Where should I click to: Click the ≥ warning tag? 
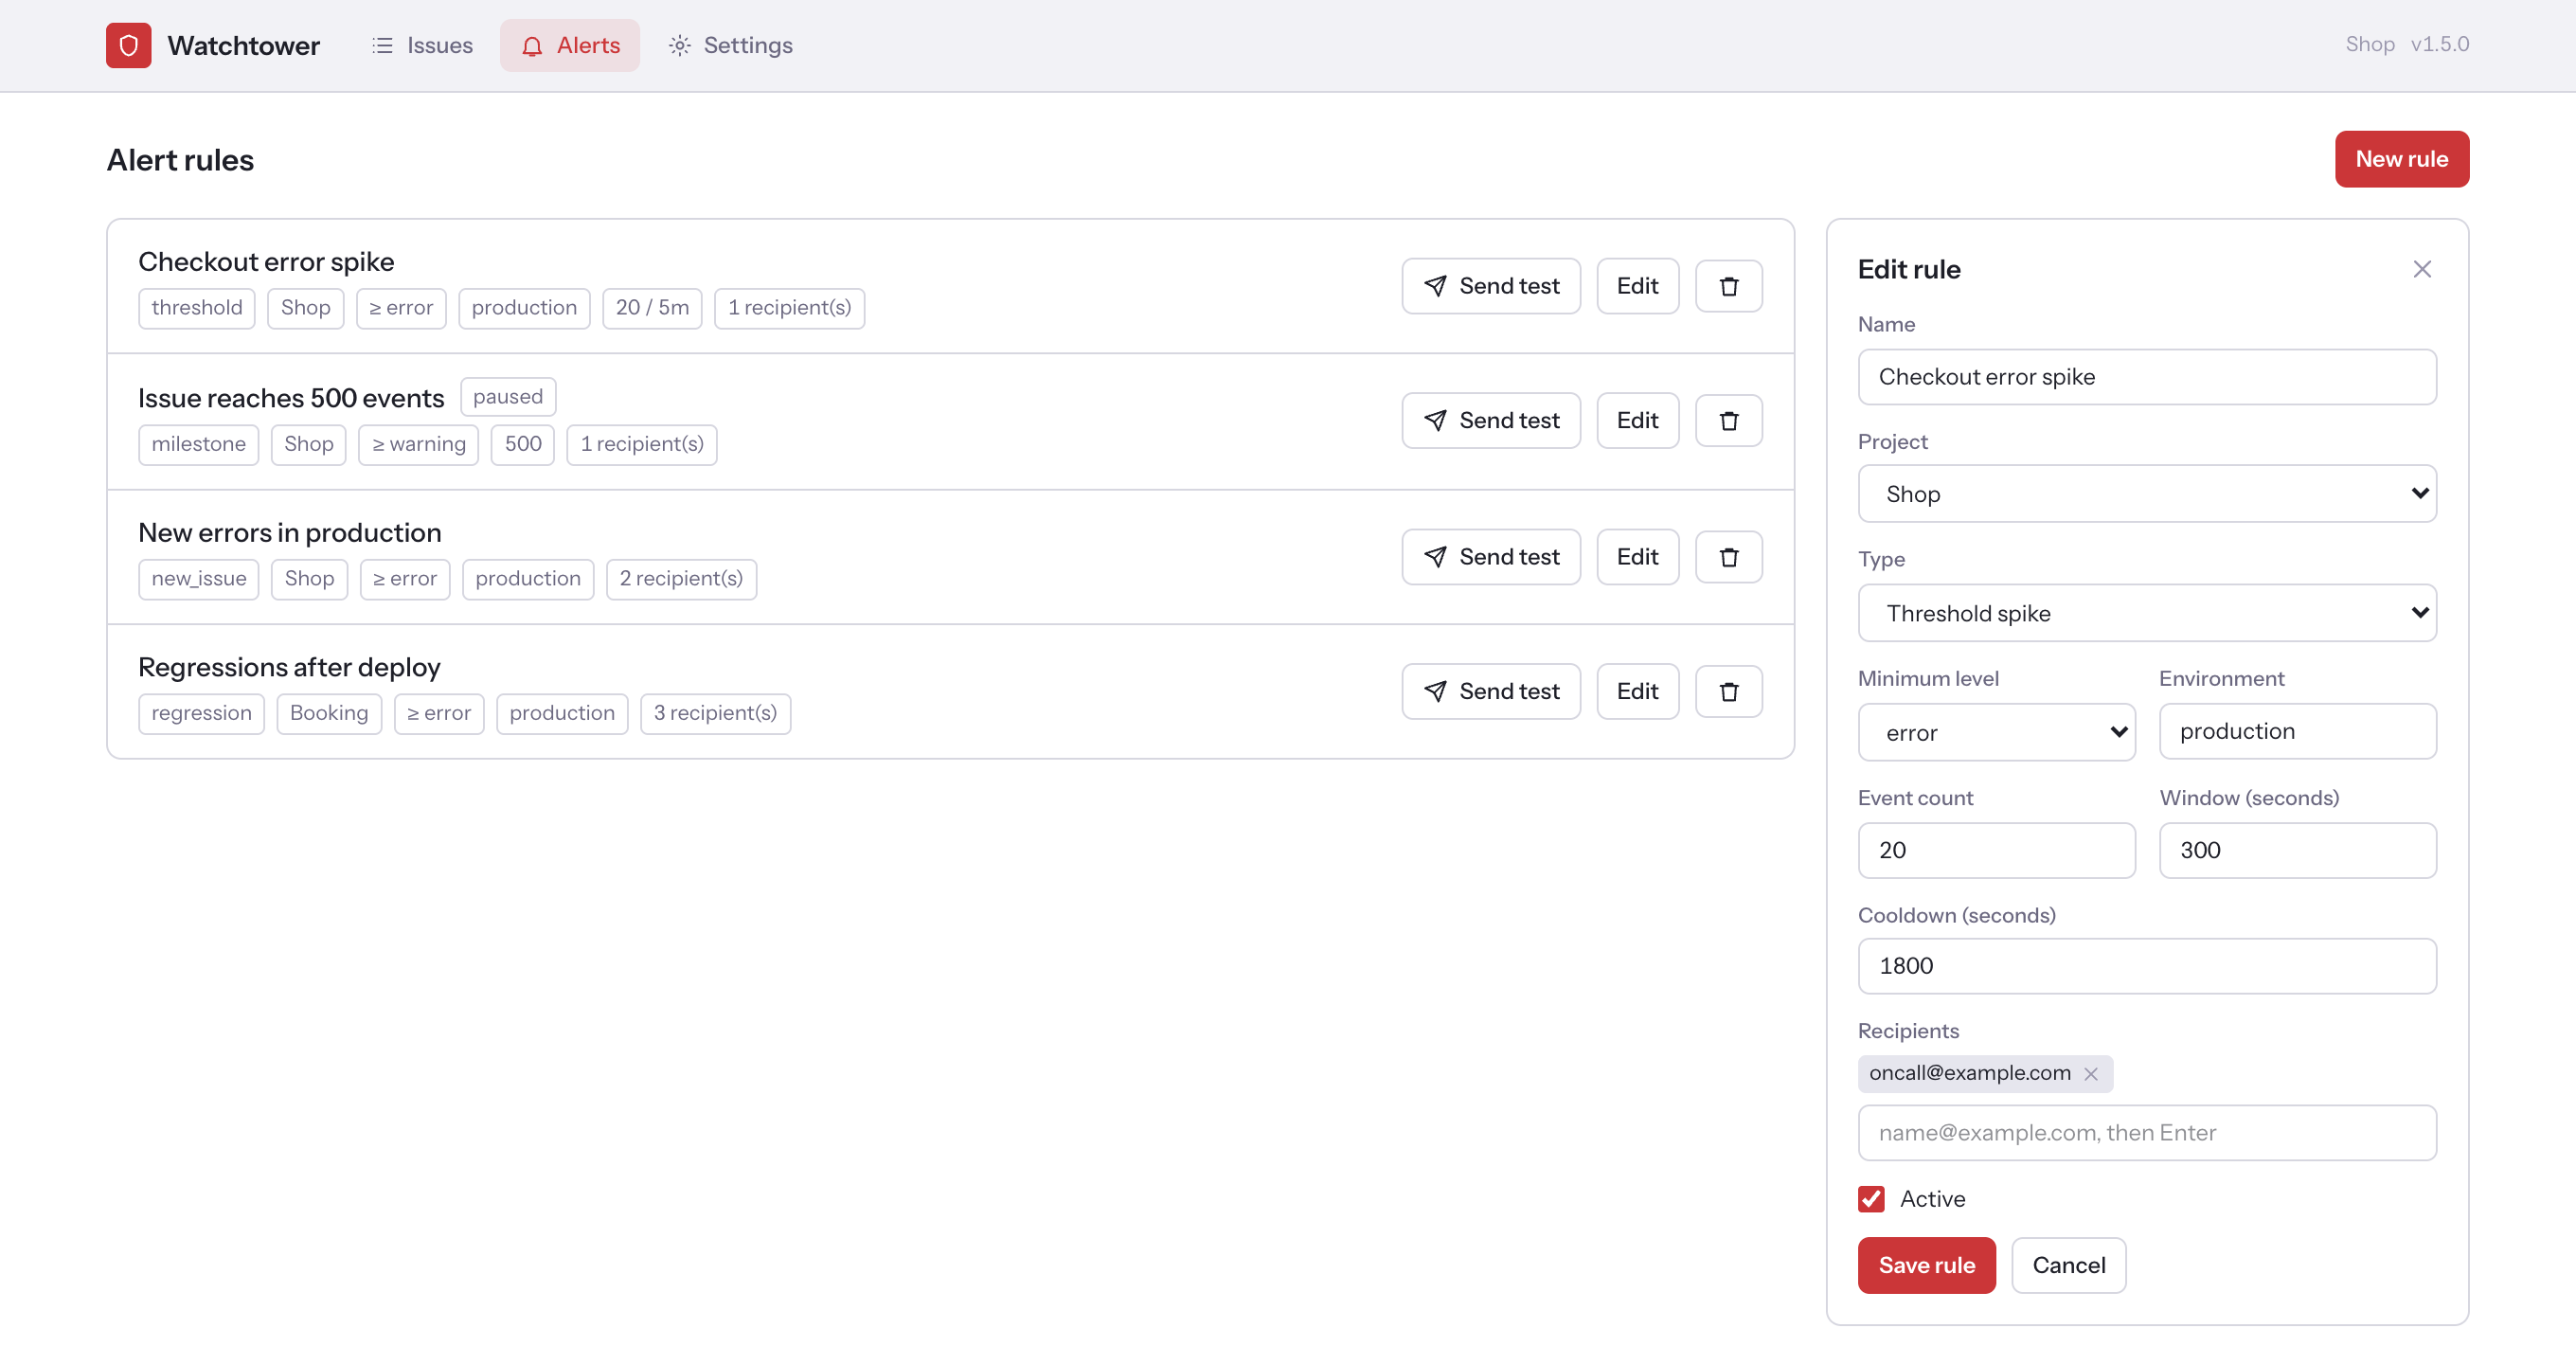tap(419, 445)
